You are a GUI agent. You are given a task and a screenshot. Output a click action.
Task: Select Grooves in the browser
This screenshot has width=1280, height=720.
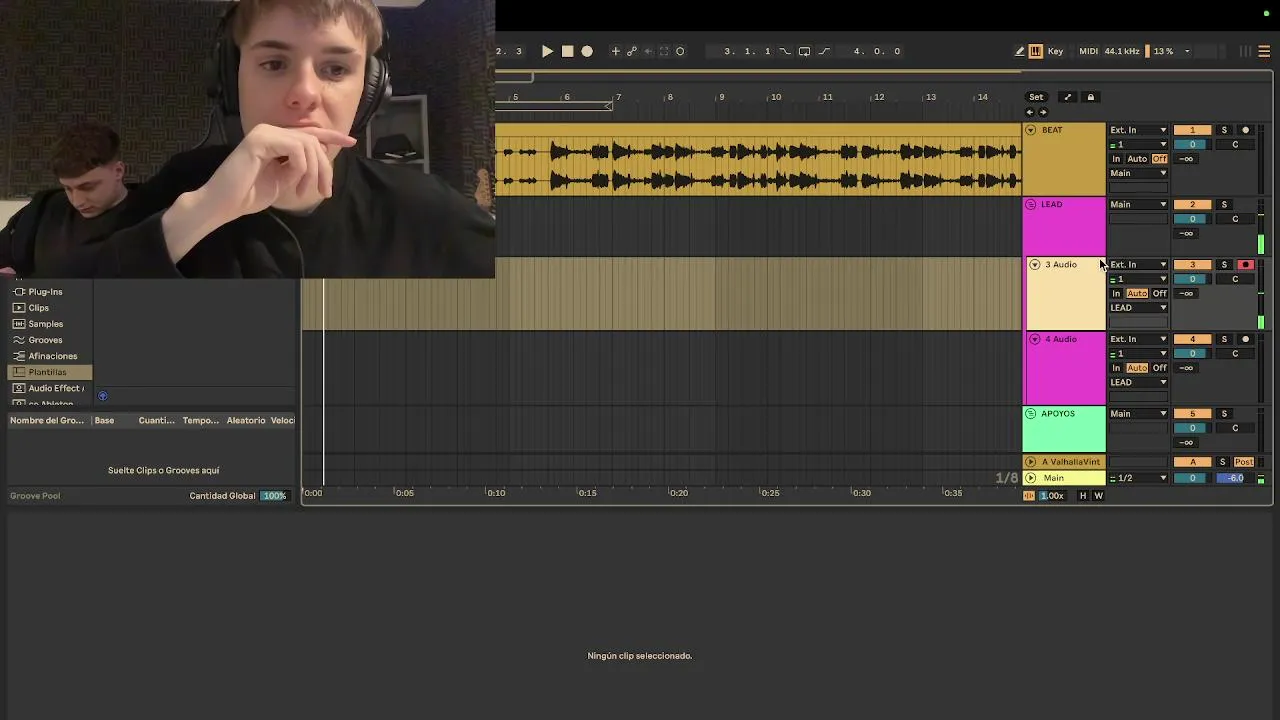[45, 340]
